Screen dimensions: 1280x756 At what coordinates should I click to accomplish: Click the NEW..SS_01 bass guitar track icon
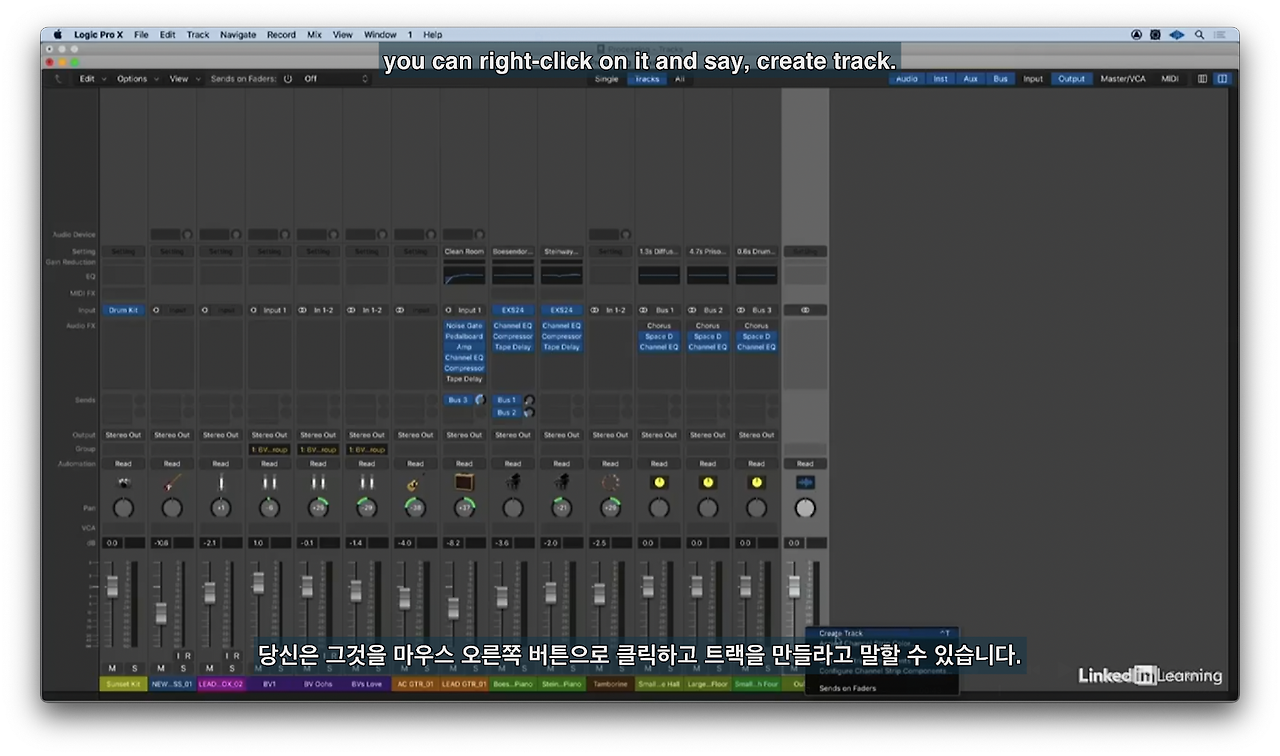point(172,483)
